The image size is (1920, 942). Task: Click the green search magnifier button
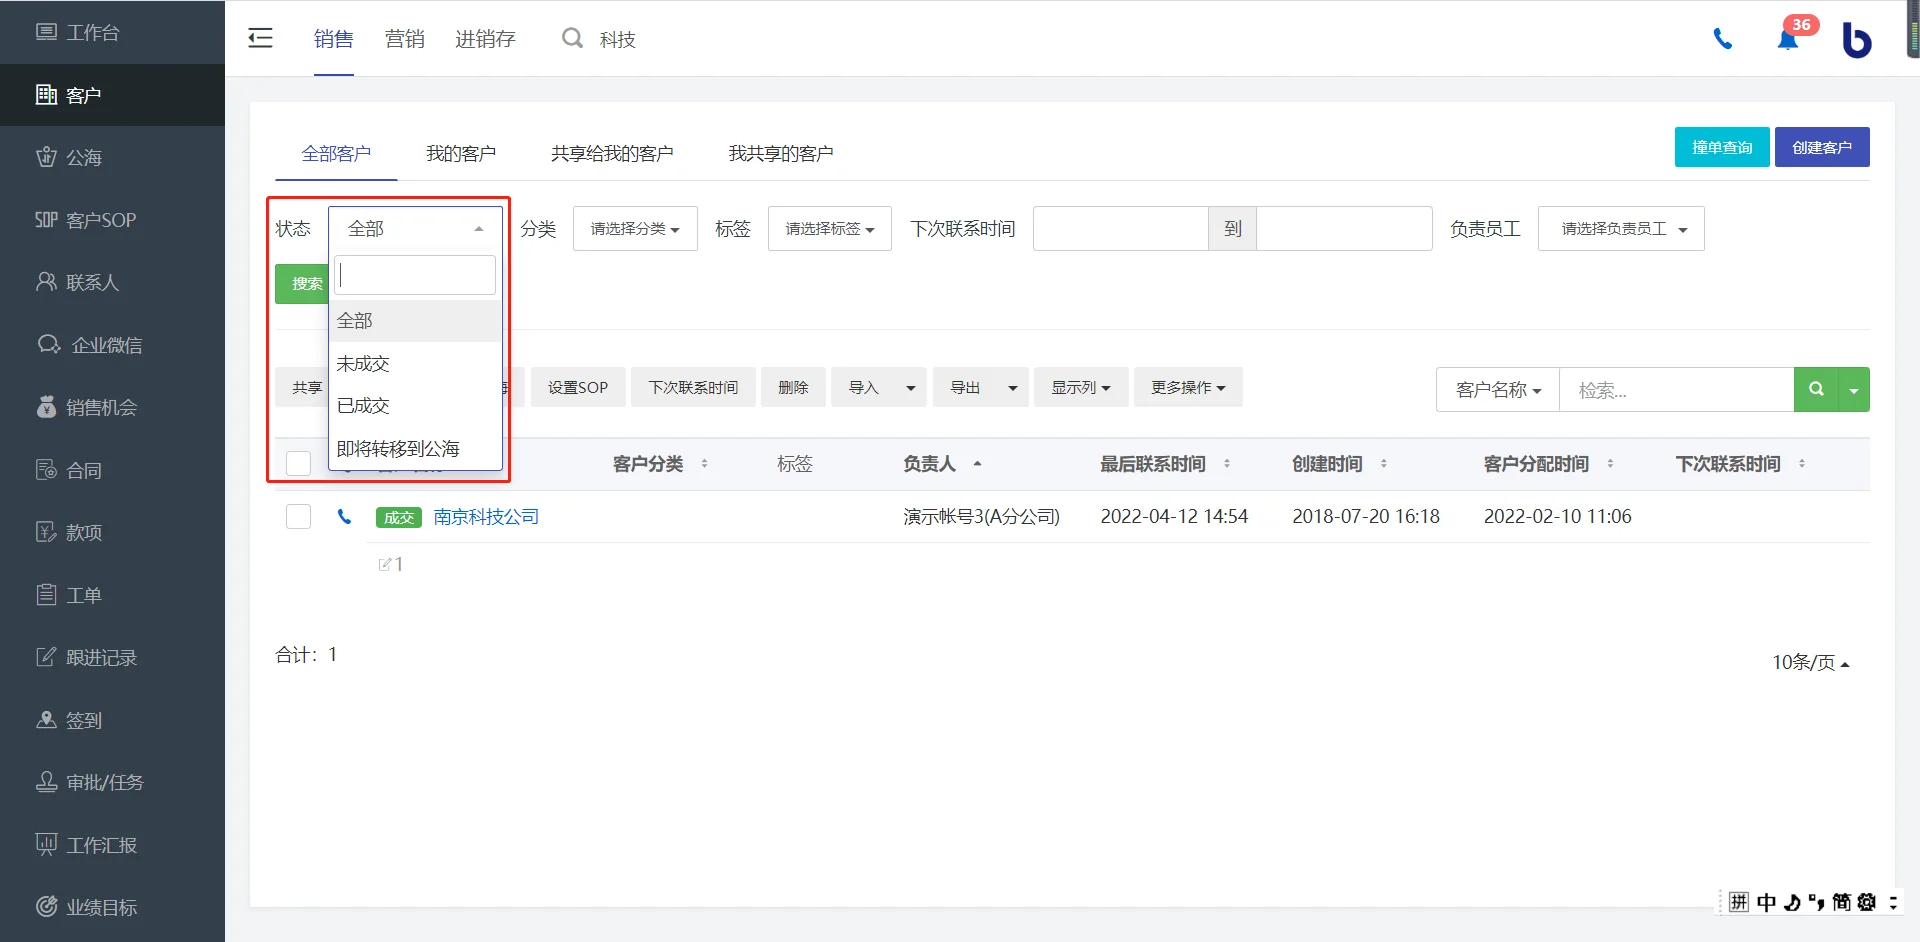point(1816,389)
